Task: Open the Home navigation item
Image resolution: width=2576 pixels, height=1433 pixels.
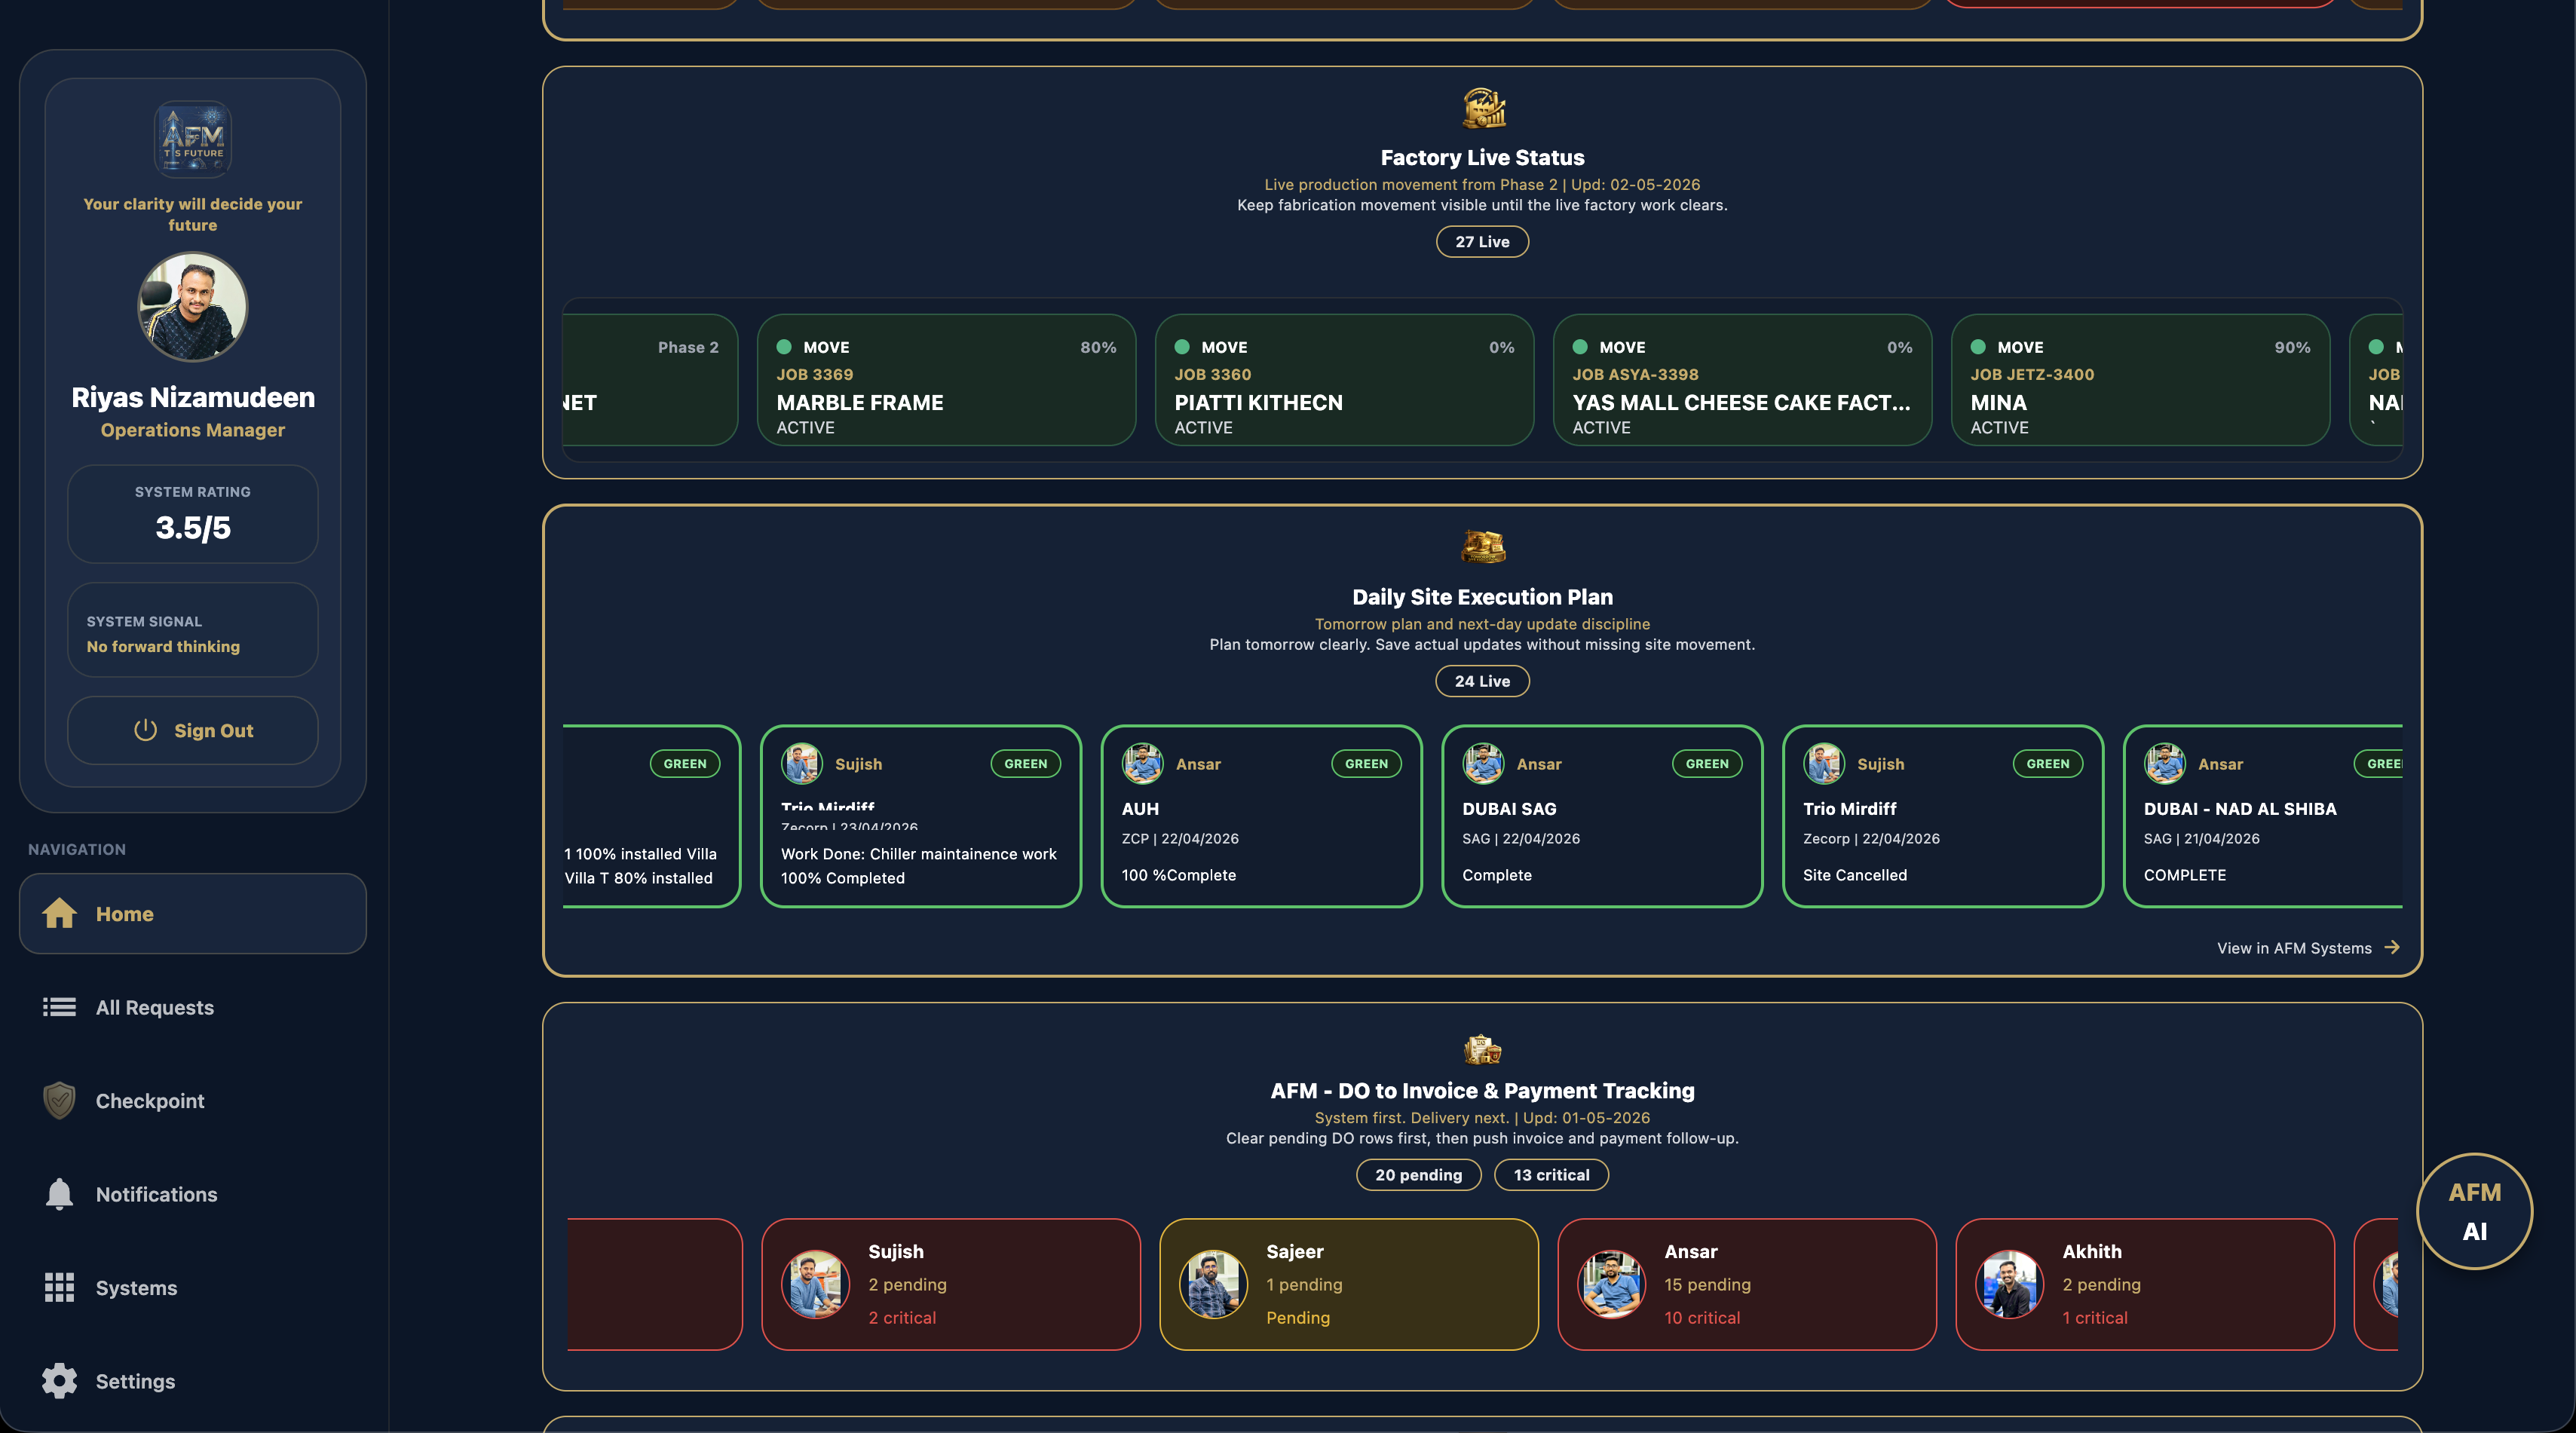Action: [x=193, y=913]
